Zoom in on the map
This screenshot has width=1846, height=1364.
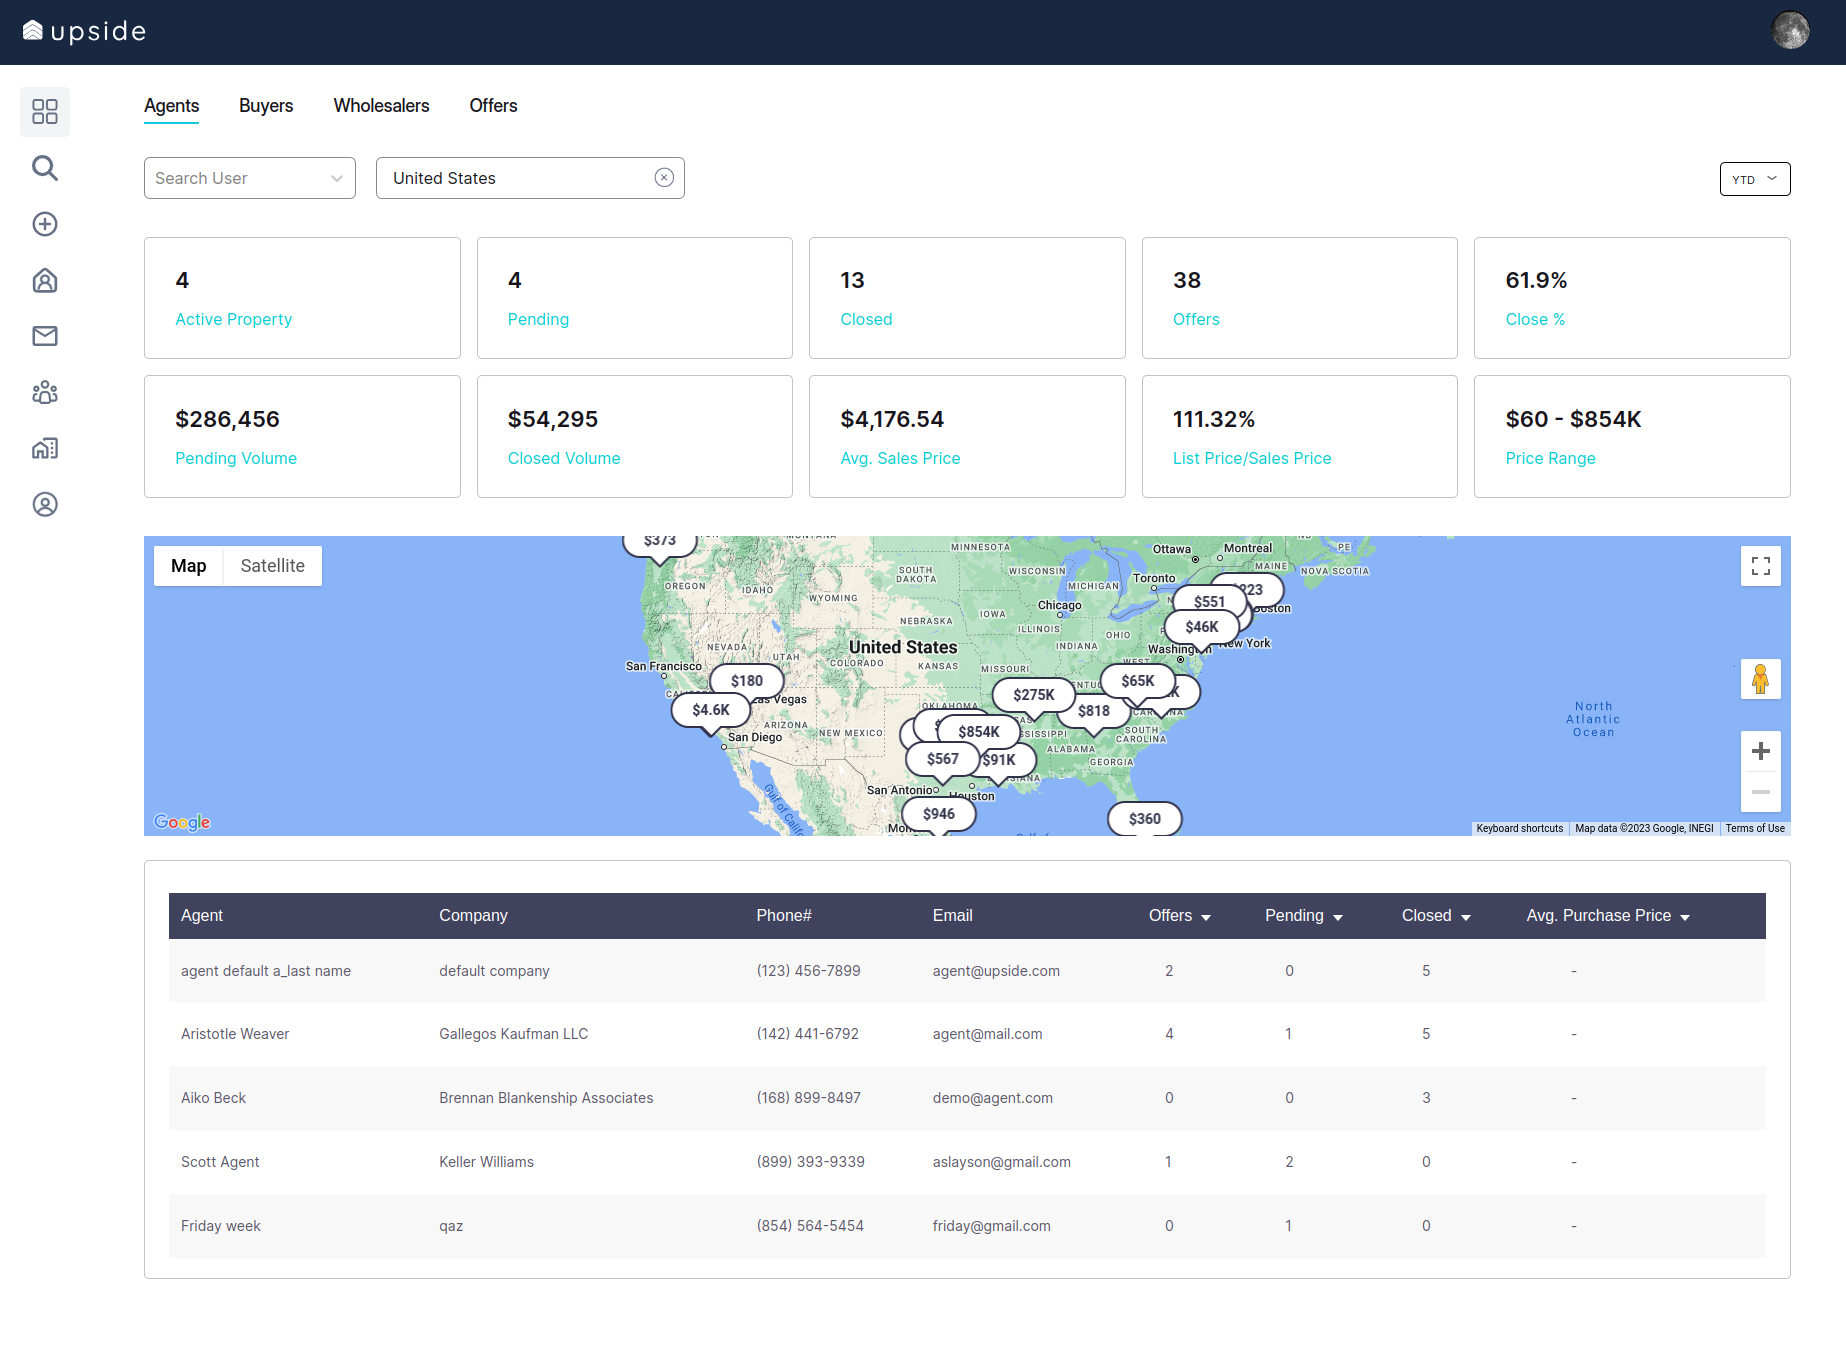point(1760,751)
